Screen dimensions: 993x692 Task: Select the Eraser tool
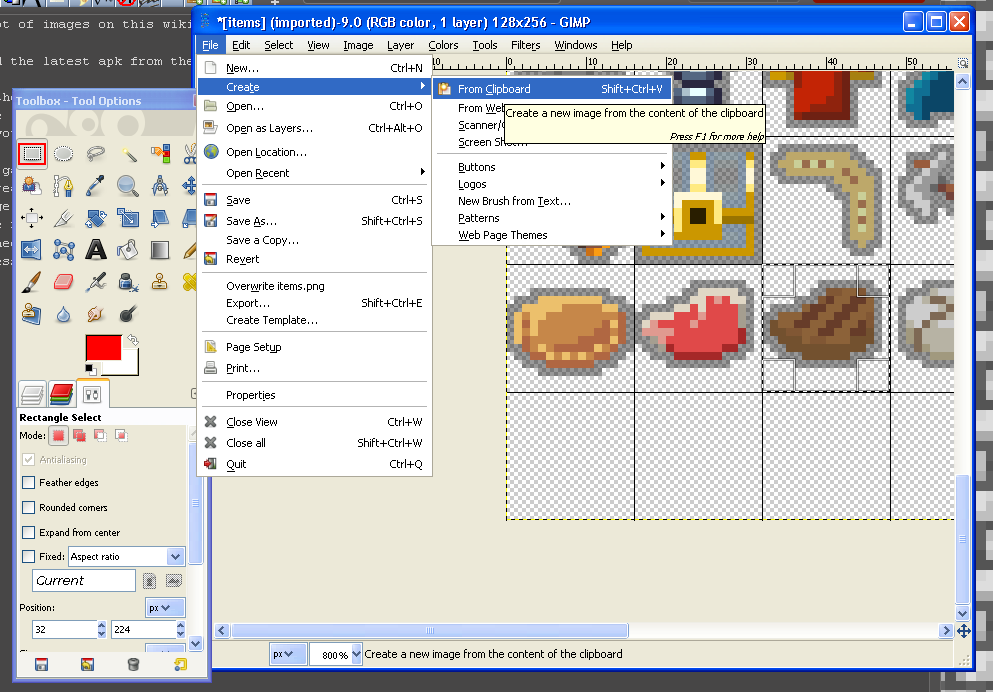pos(63,282)
